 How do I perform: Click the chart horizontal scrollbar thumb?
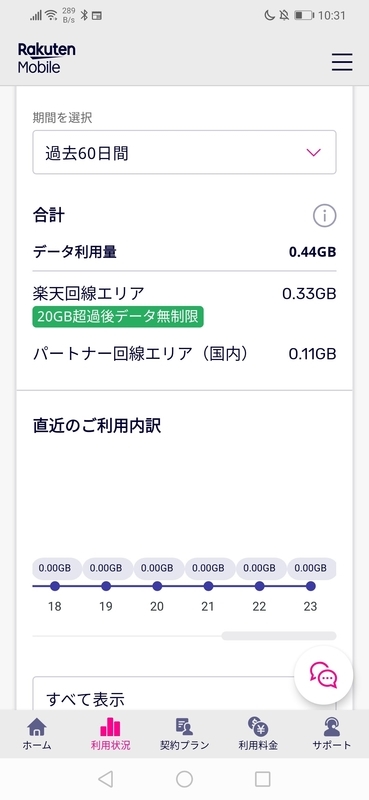[279, 636]
